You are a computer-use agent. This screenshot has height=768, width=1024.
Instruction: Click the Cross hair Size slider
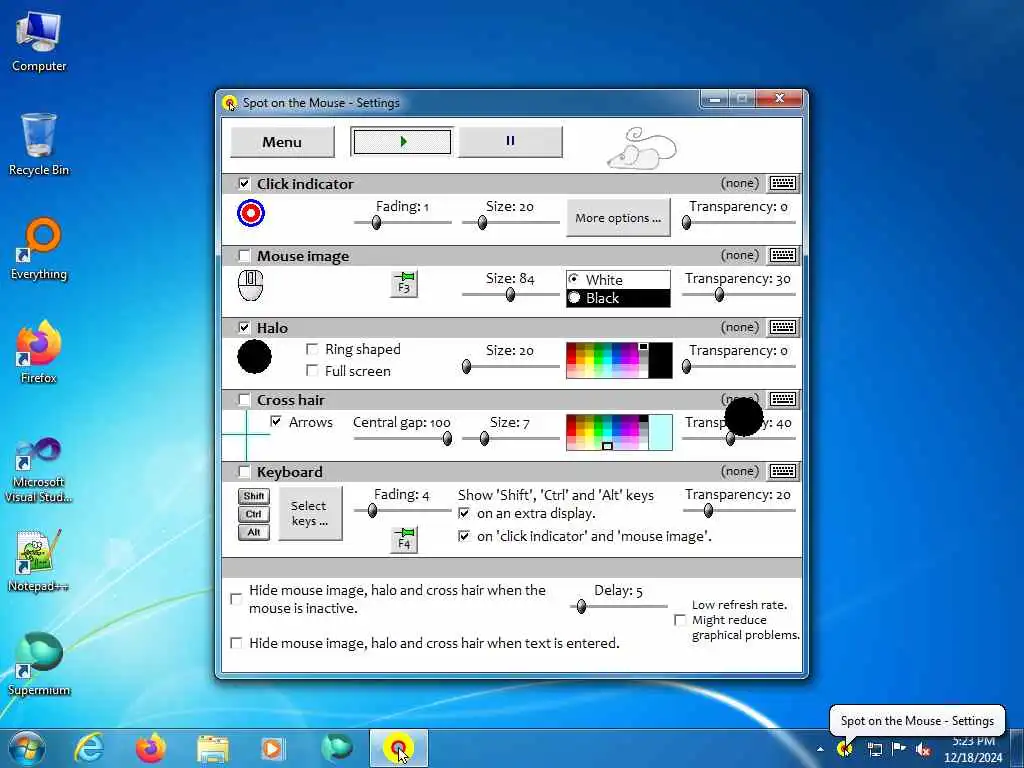(x=510, y=439)
